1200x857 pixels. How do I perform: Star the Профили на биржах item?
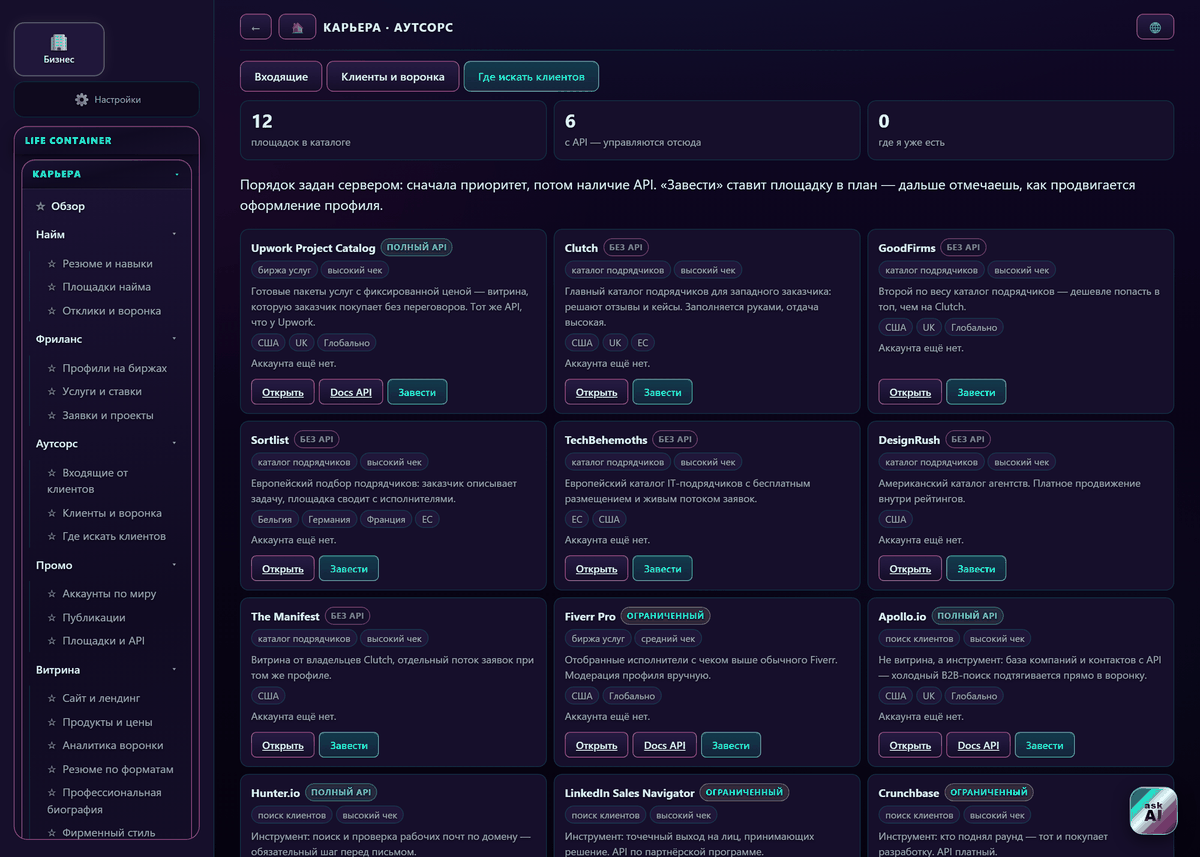(52, 368)
